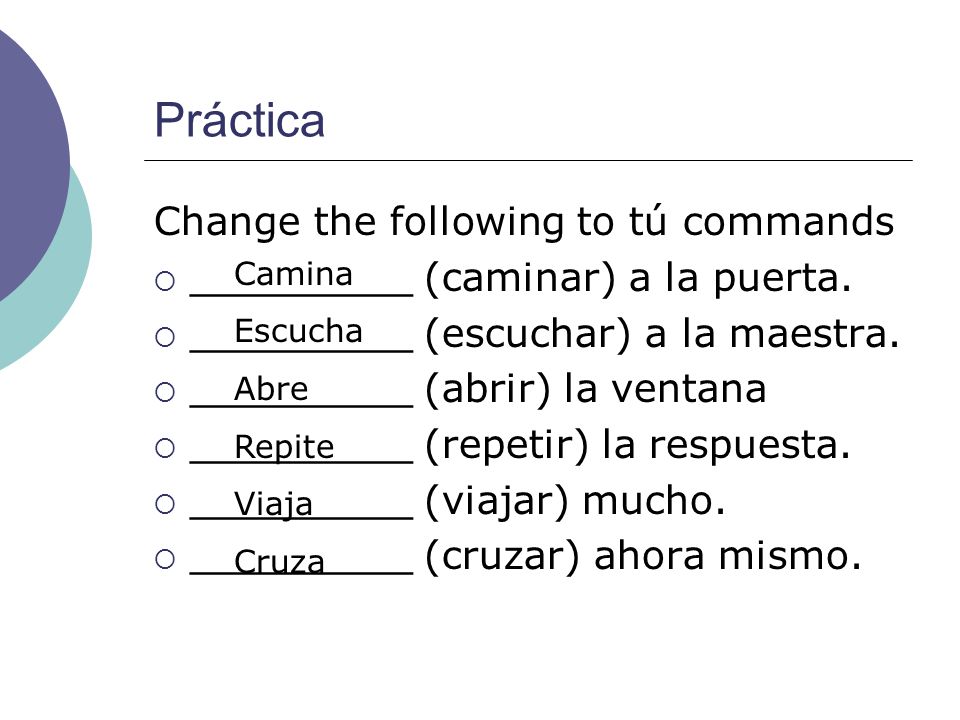Click the text (caminar) a la puerta
Viewport: 960px width, 720px height.
(x=638, y=279)
